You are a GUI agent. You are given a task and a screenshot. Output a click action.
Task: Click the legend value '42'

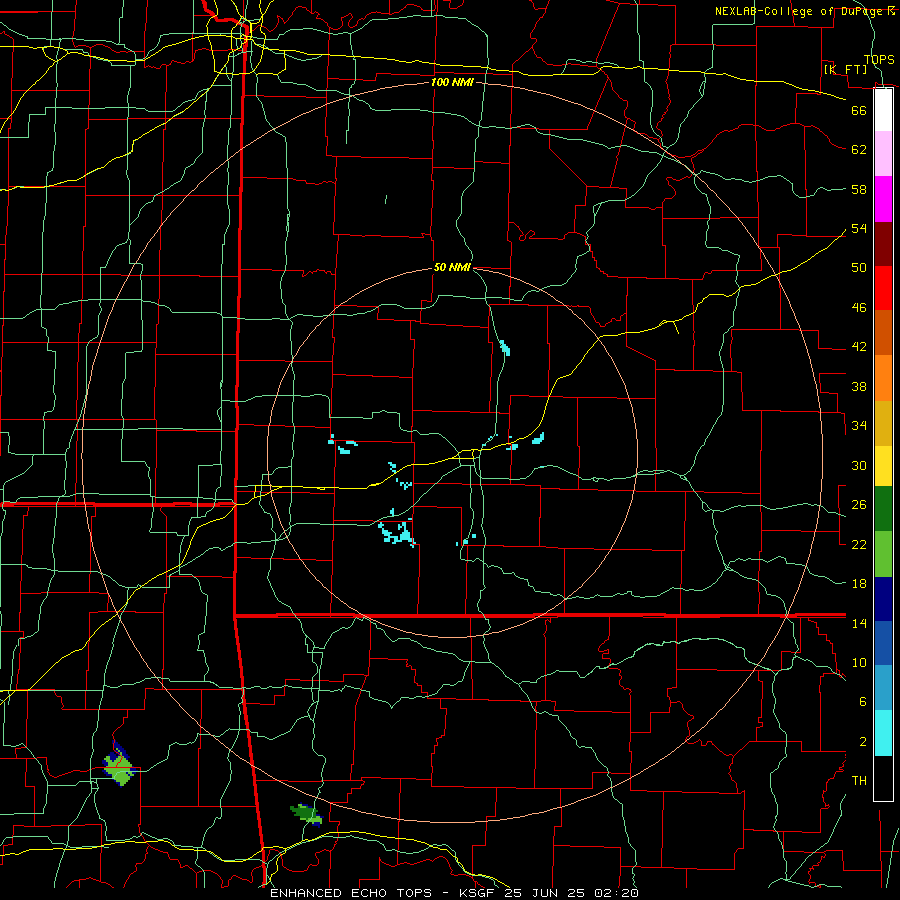pyautogui.click(x=859, y=347)
